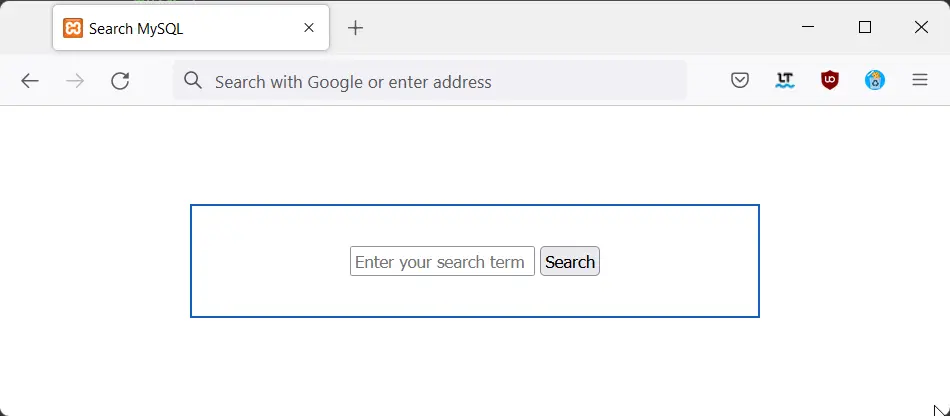Open a new tab with the plus button
Screen dimensions: 950x416
pyautogui.click(x=356, y=28)
